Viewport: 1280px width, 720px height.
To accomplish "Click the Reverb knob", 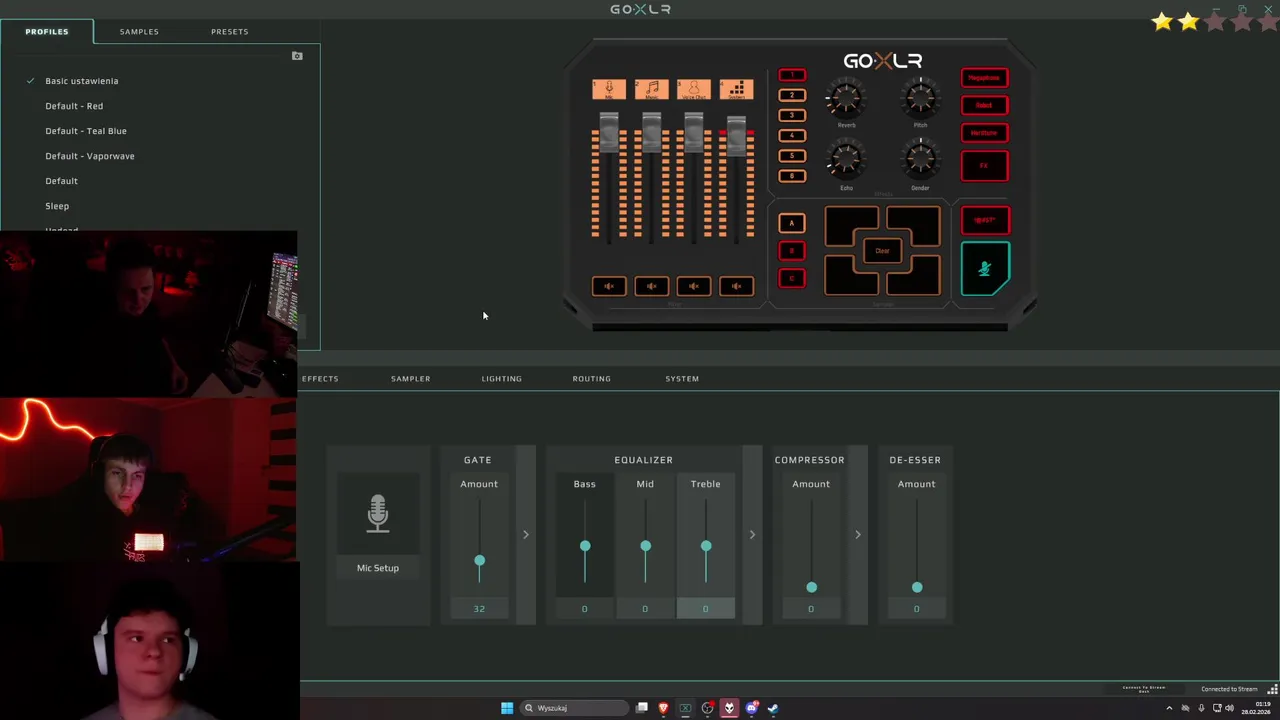I will (846, 99).
